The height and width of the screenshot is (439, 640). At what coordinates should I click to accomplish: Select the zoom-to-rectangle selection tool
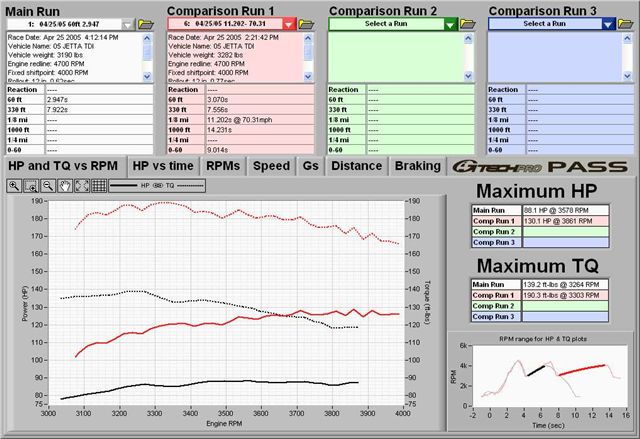tap(31, 186)
